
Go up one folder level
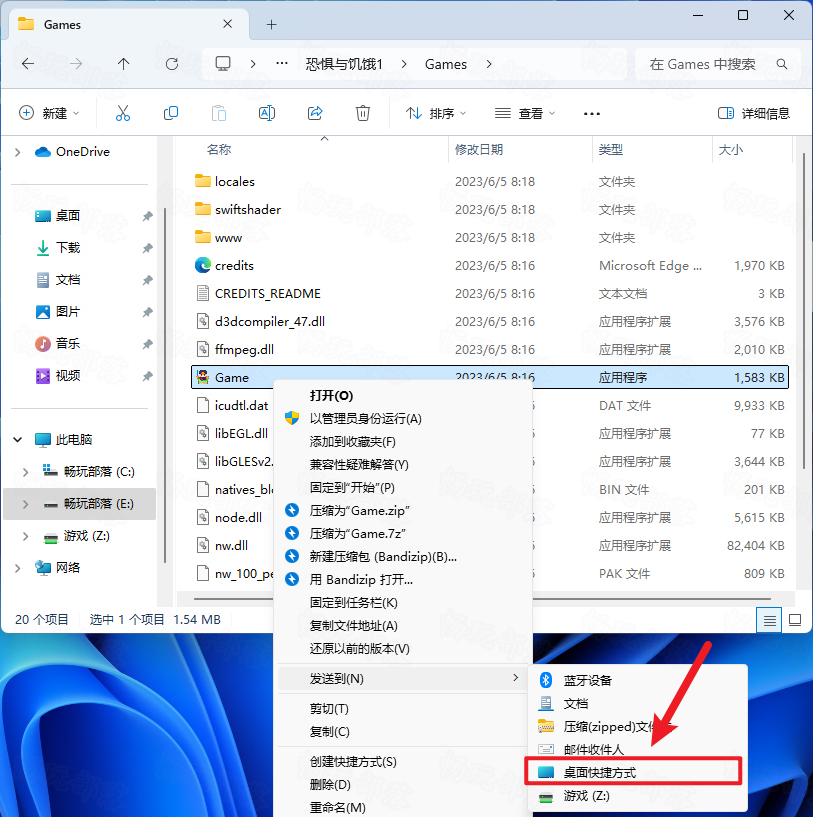pos(124,64)
